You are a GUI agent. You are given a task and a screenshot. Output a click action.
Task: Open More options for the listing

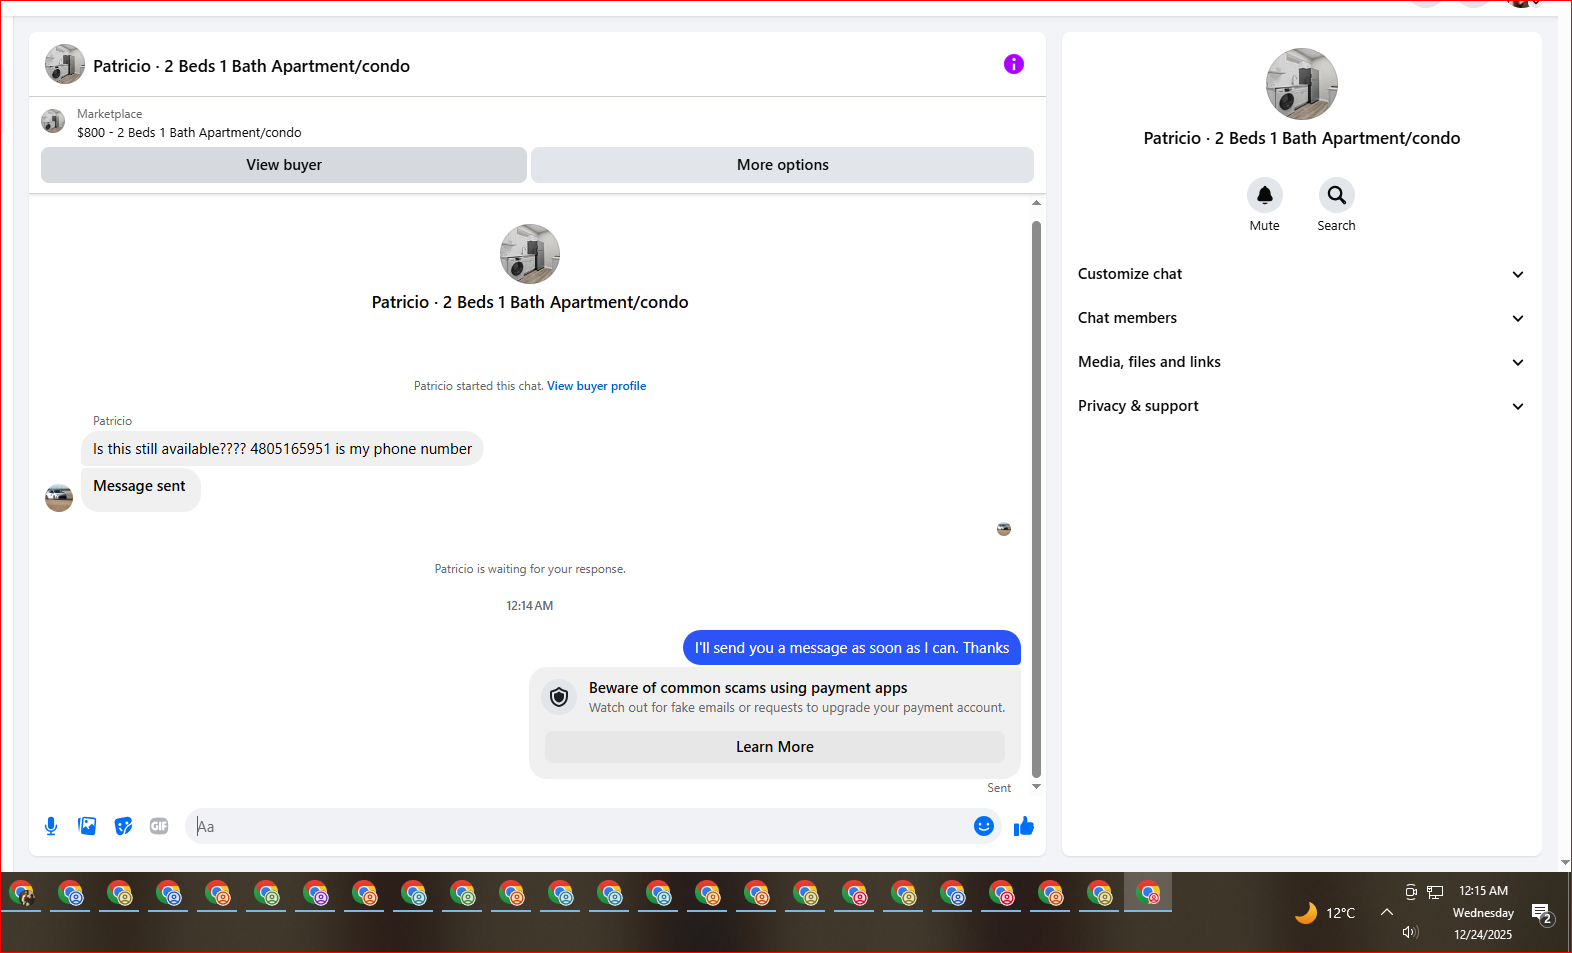tap(782, 165)
